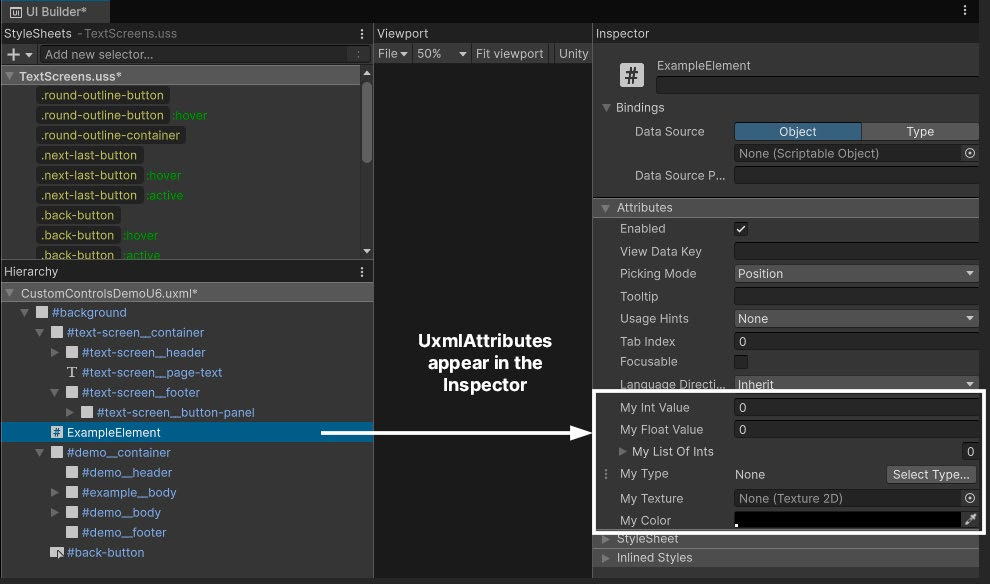Open the 50% zoom dropdown
Viewport: 990px width, 584px height.
pos(441,54)
